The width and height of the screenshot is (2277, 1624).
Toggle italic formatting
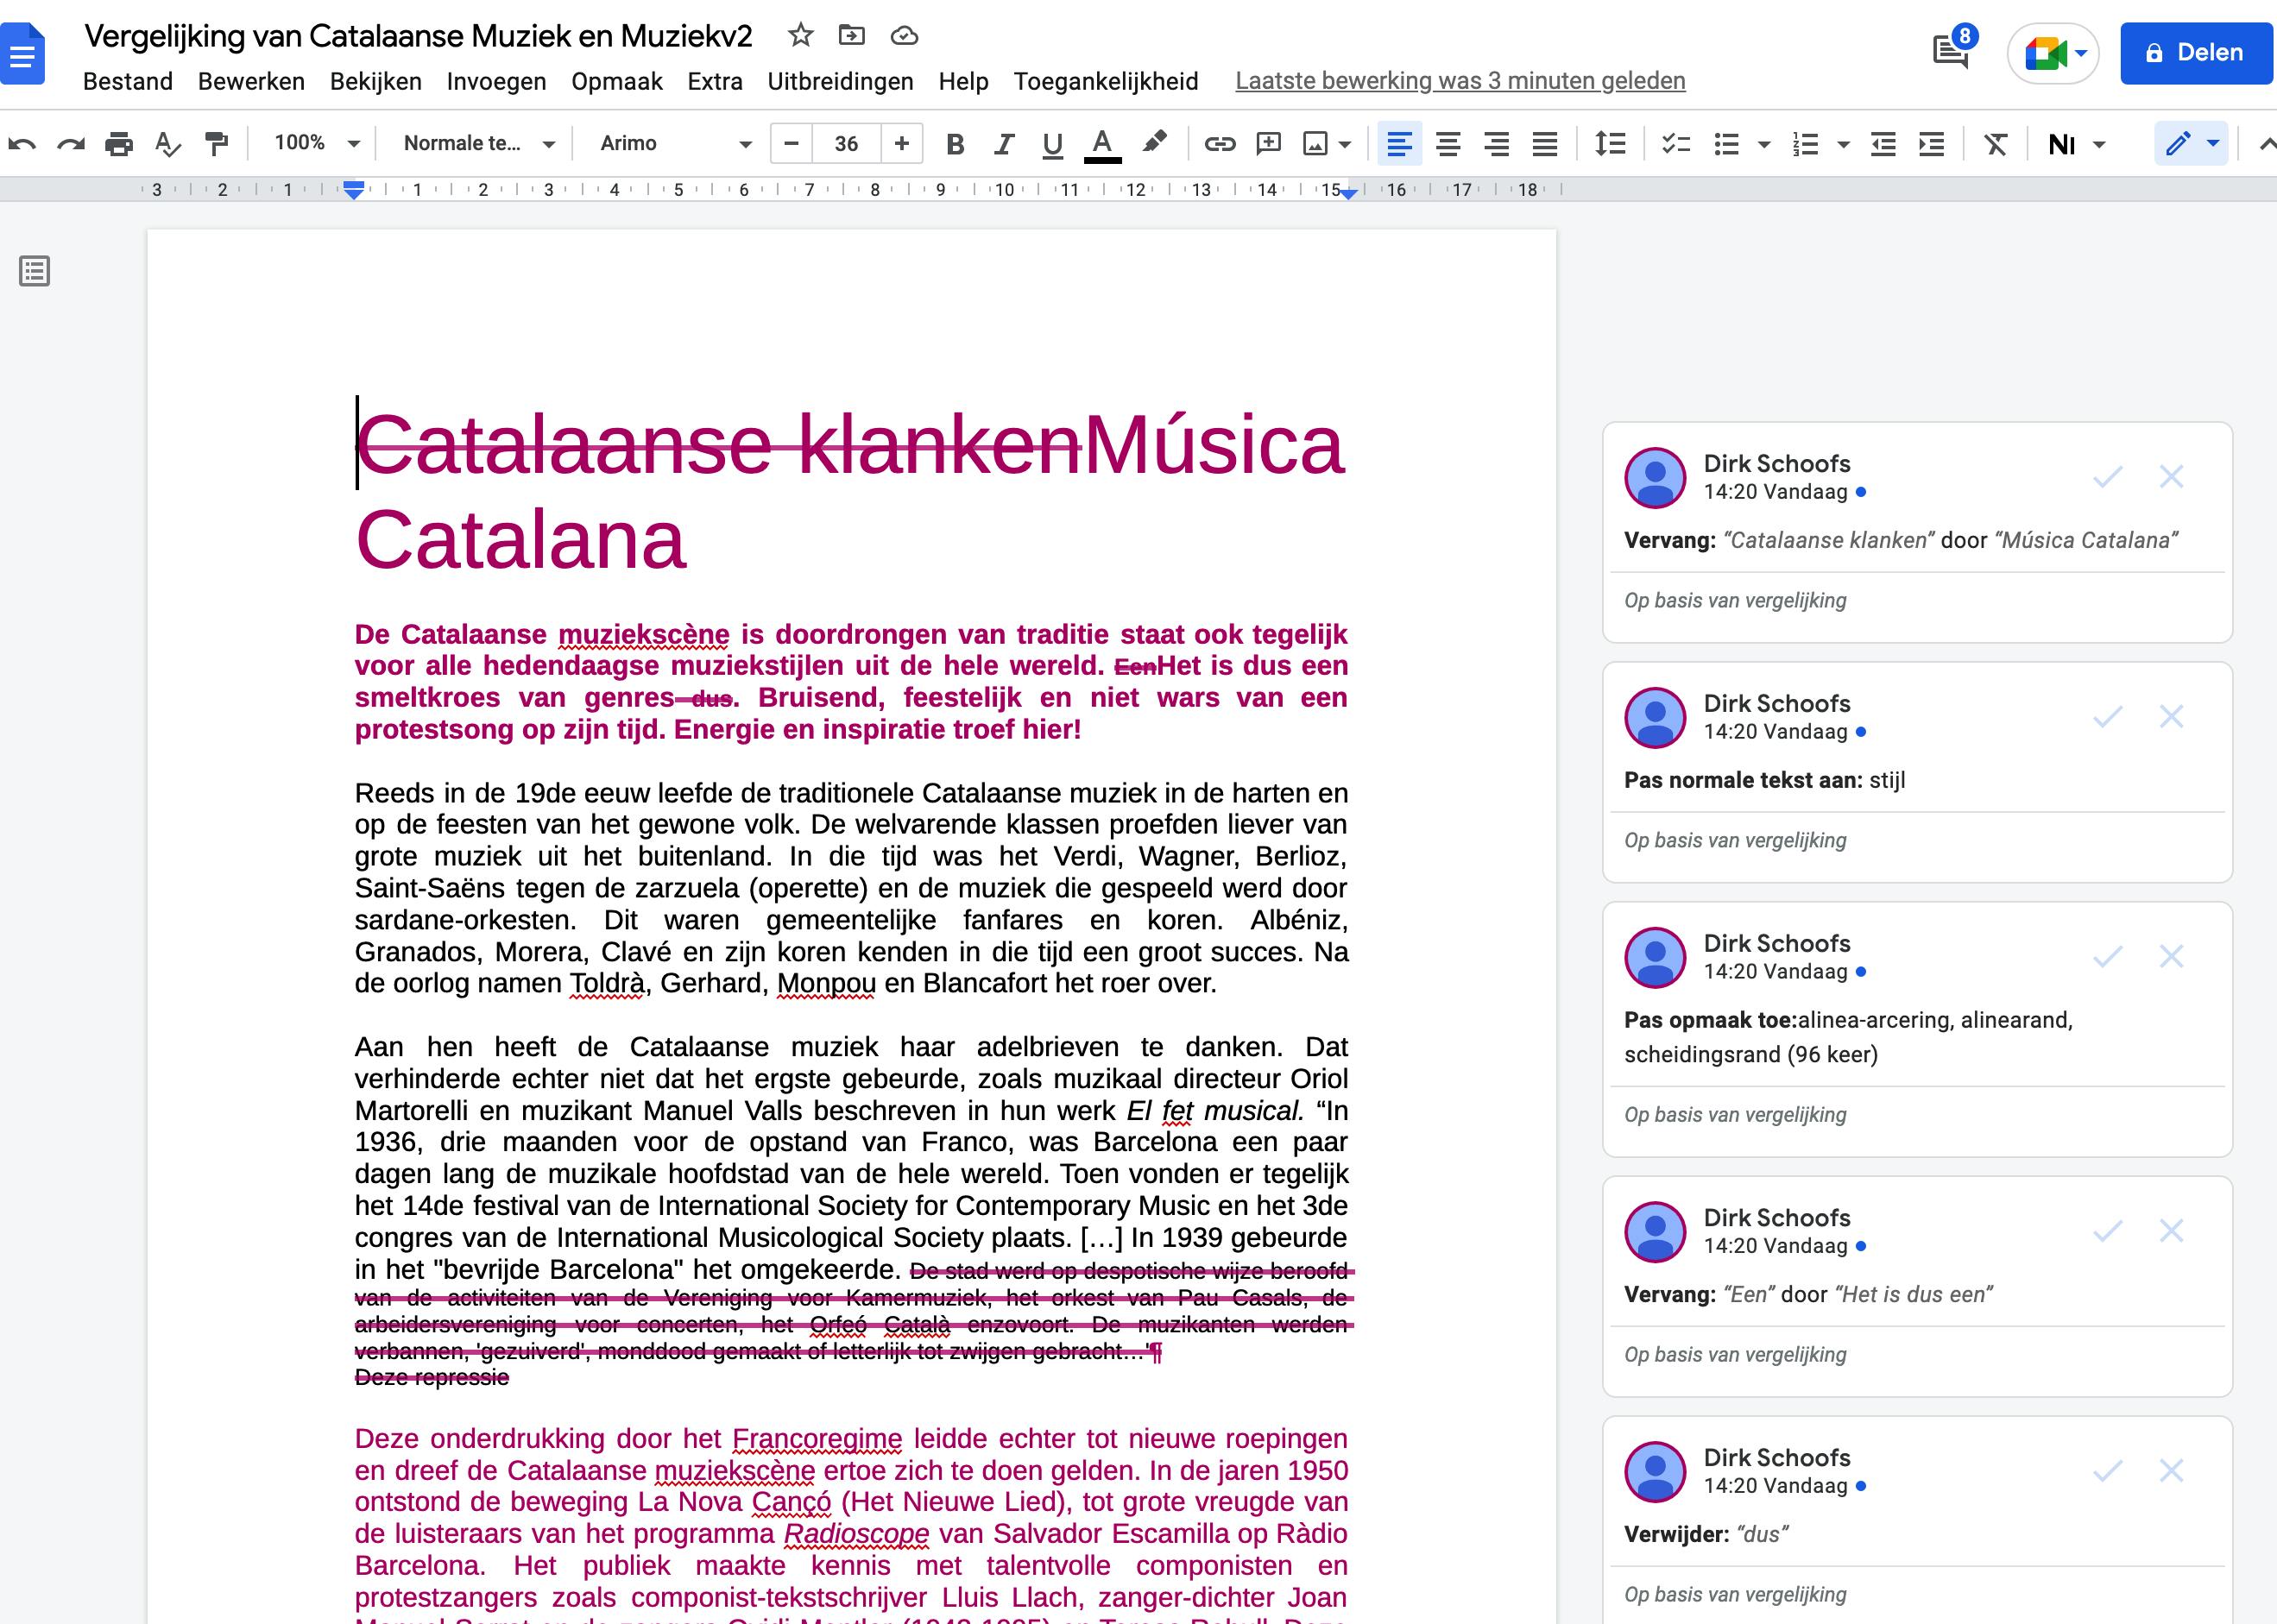pyautogui.click(x=1003, y=144)
